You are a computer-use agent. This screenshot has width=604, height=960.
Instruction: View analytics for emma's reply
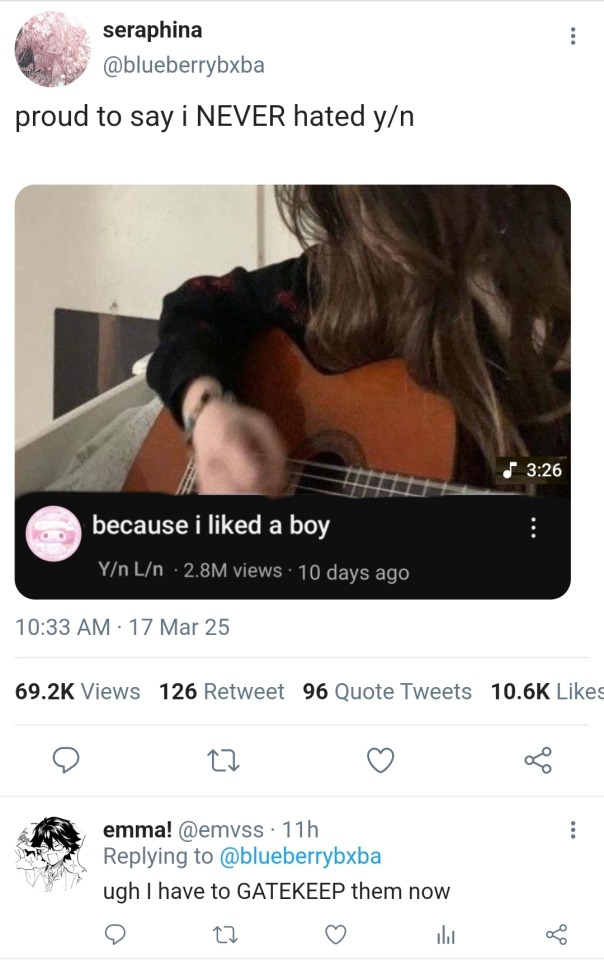[x=446, y=934]
